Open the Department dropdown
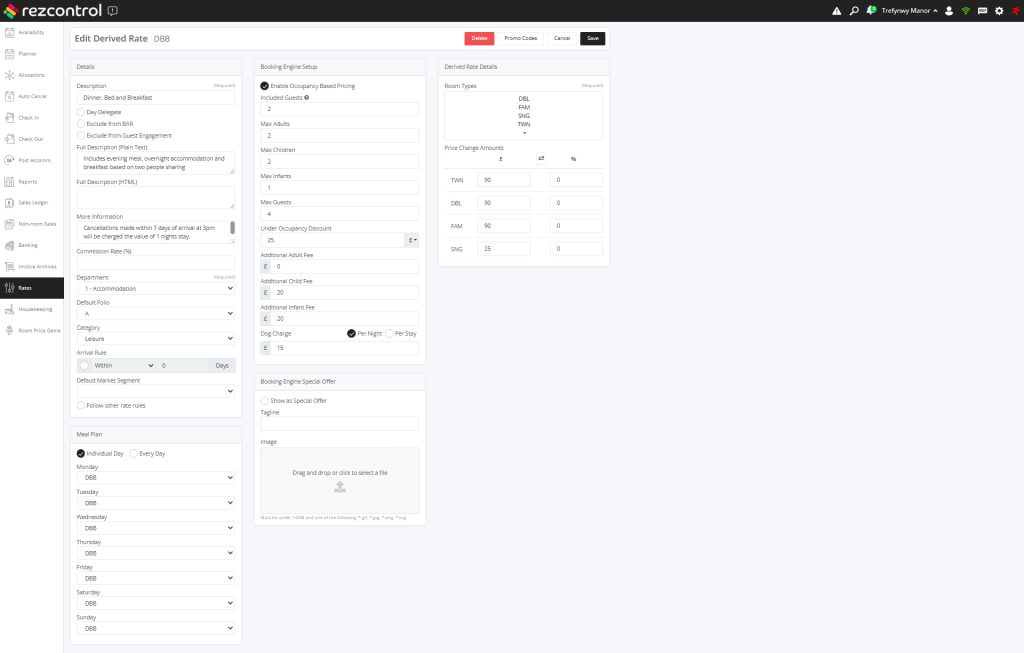The width and height of the screenshot is (1024, 653). pyautogui.click(x=156, y=288)
